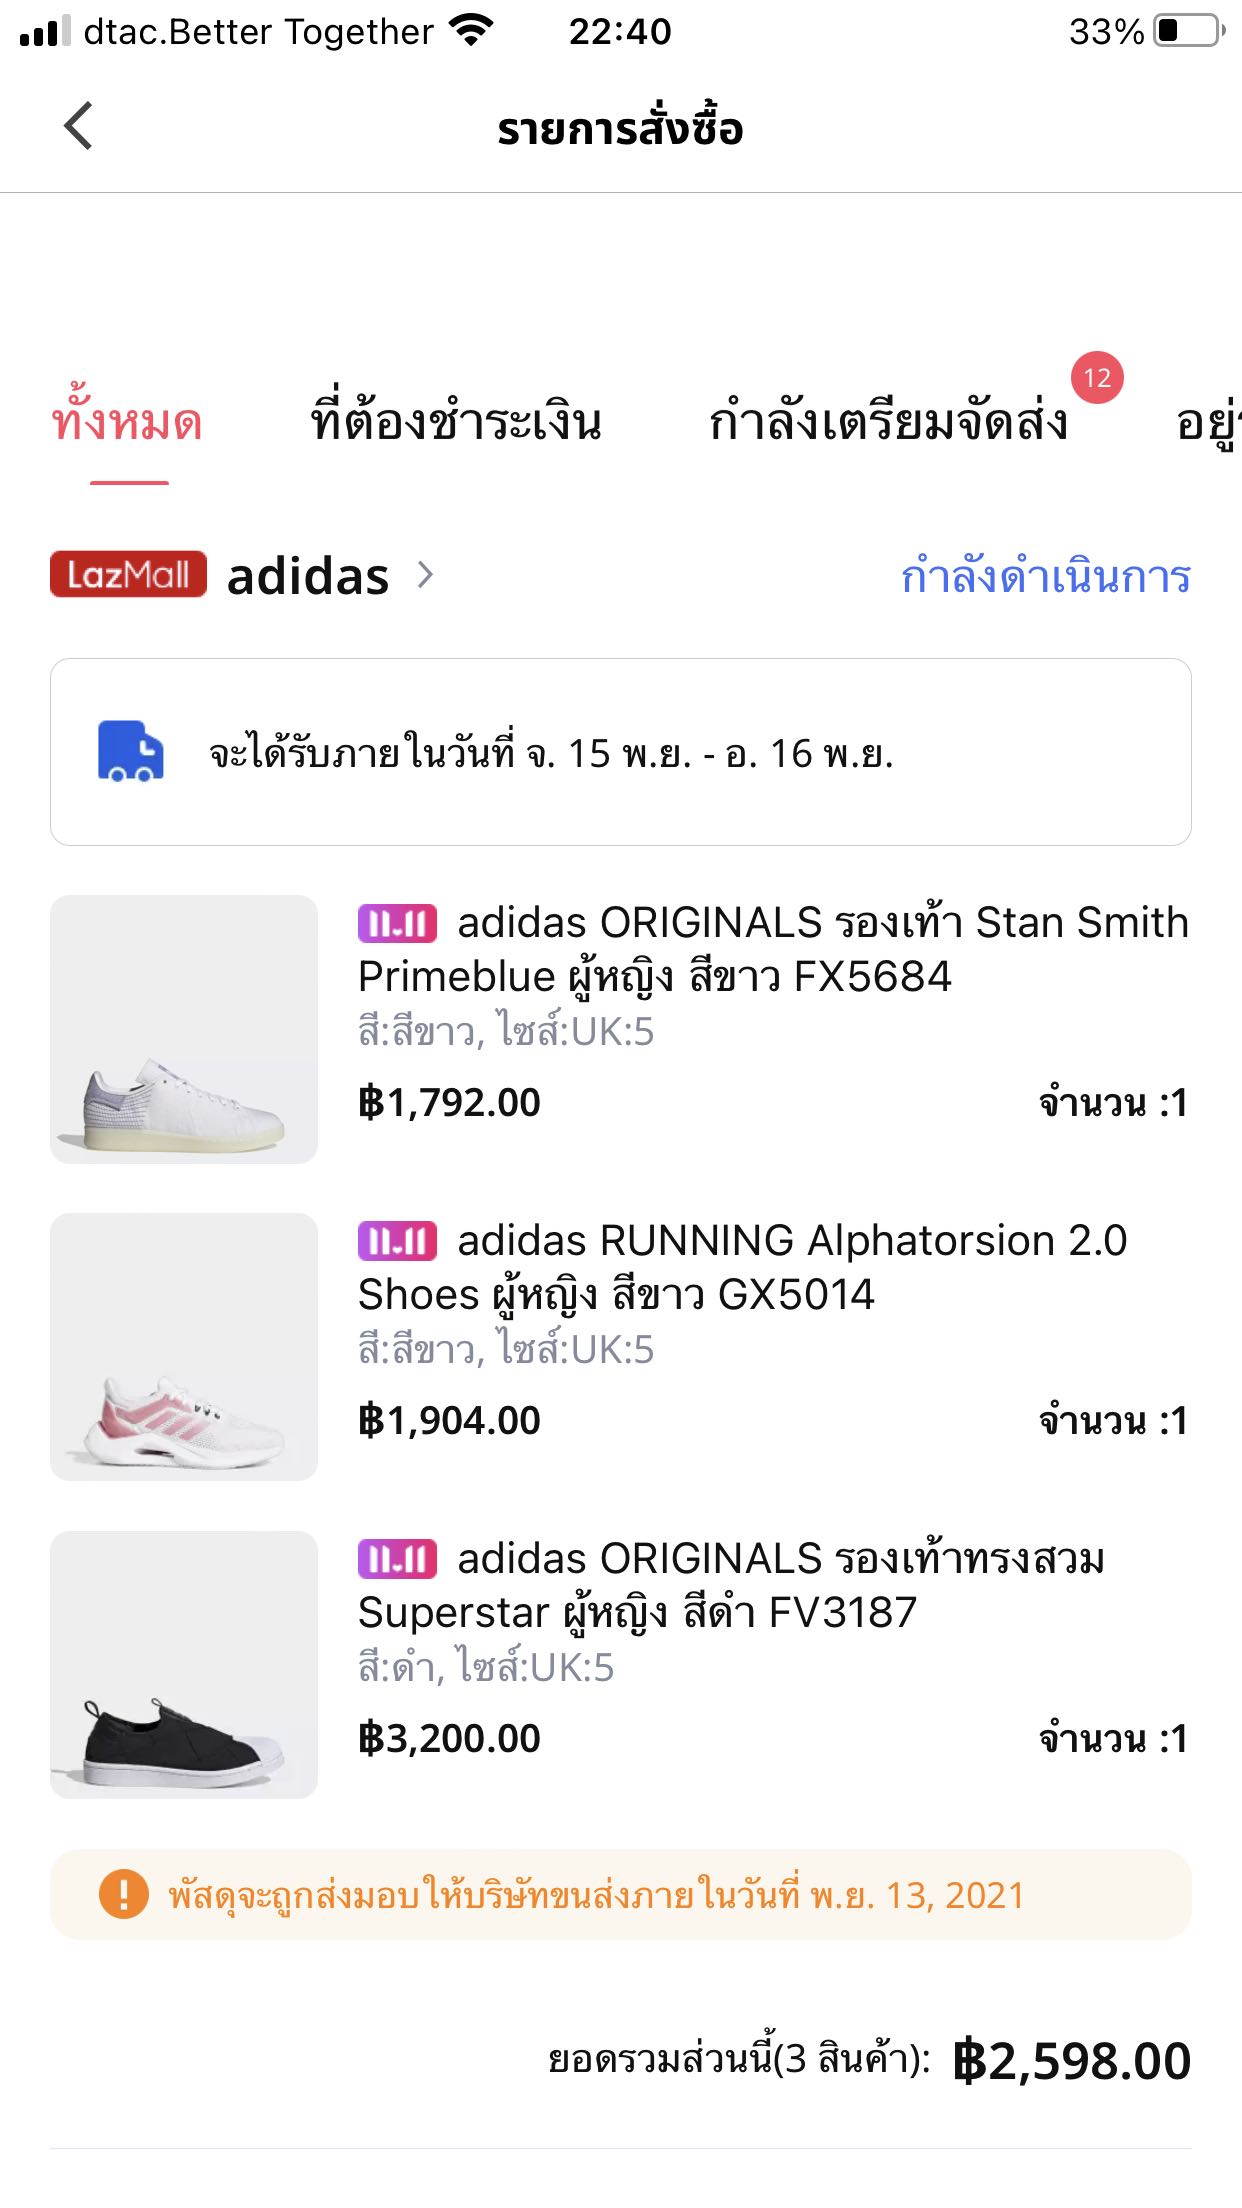Tap the red 12 notification badge
This screenshot has height=2208, width=1242.
[1097, 378]
